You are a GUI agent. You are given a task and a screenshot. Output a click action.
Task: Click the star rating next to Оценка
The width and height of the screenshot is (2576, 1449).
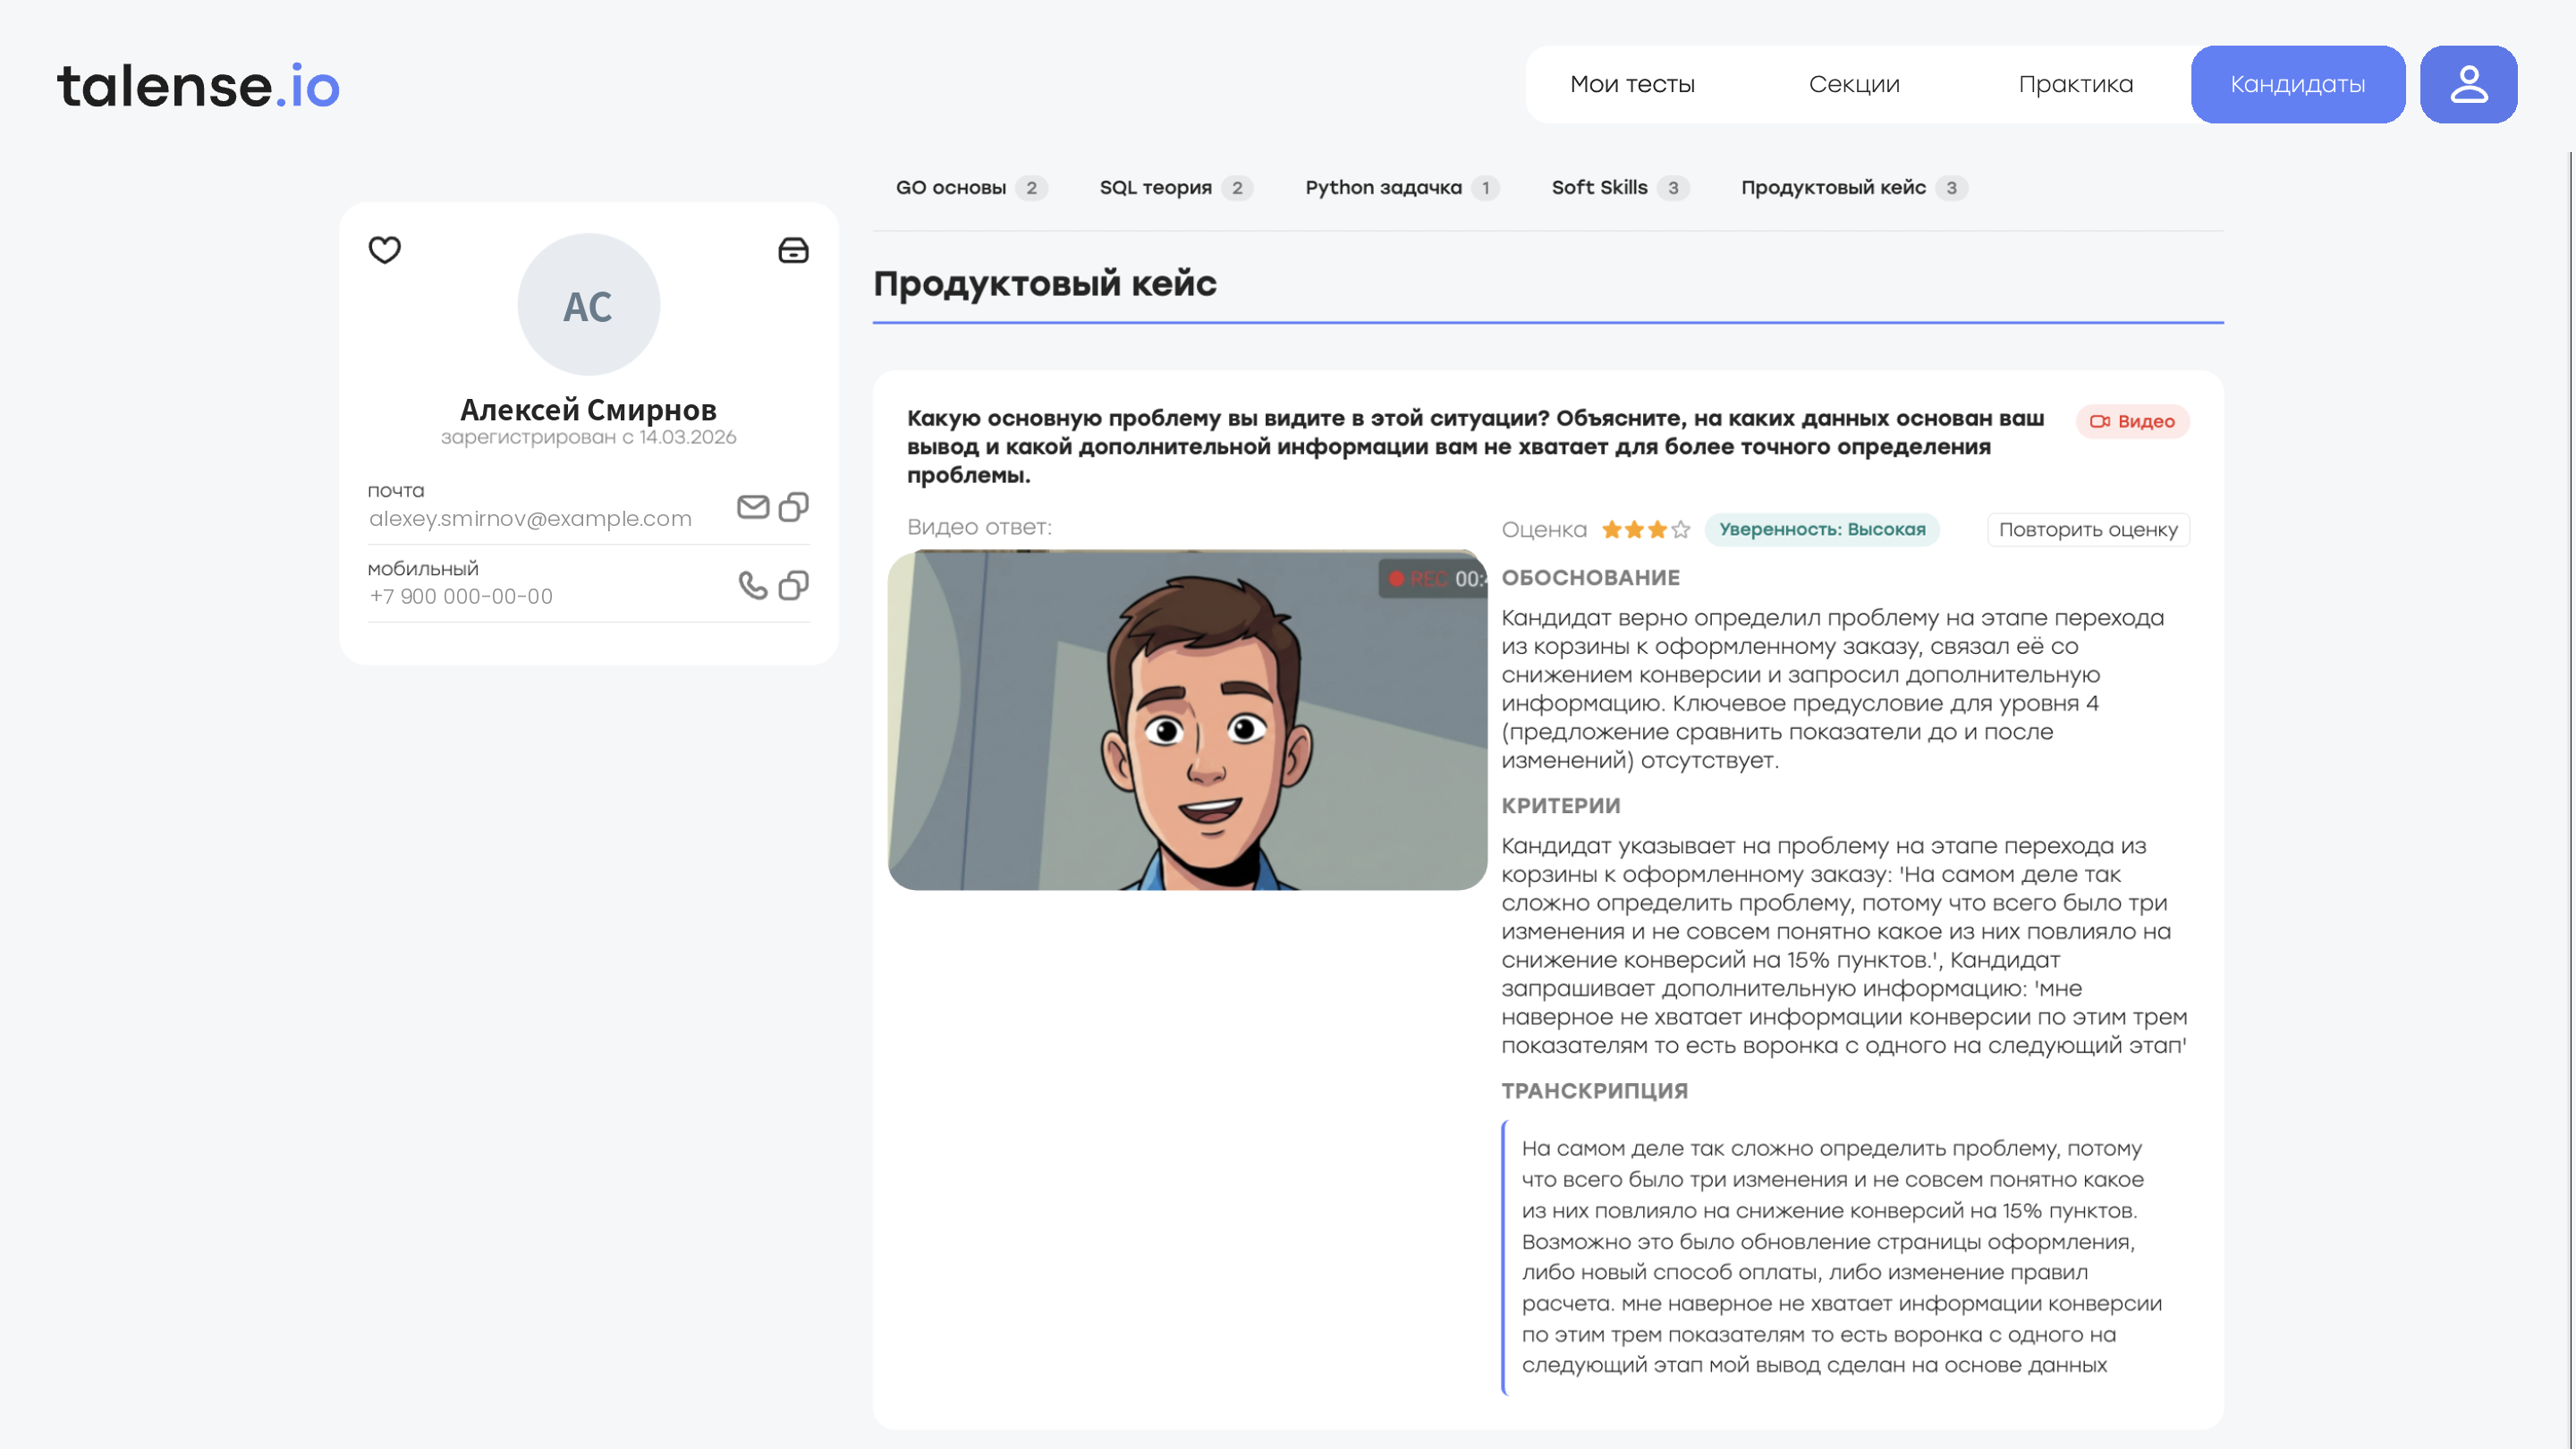[x=1645, y=530]
